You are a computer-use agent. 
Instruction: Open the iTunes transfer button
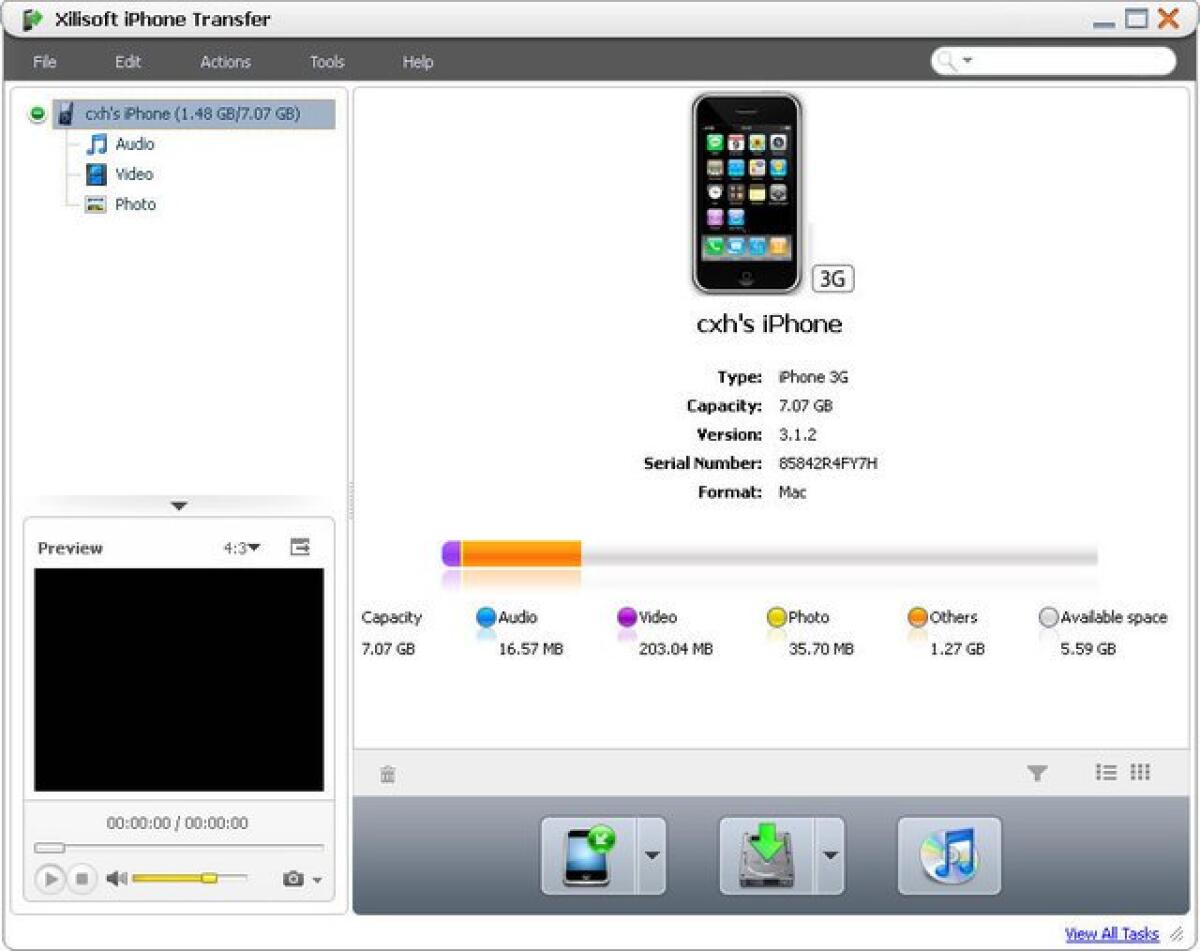(x=947, y=855)
